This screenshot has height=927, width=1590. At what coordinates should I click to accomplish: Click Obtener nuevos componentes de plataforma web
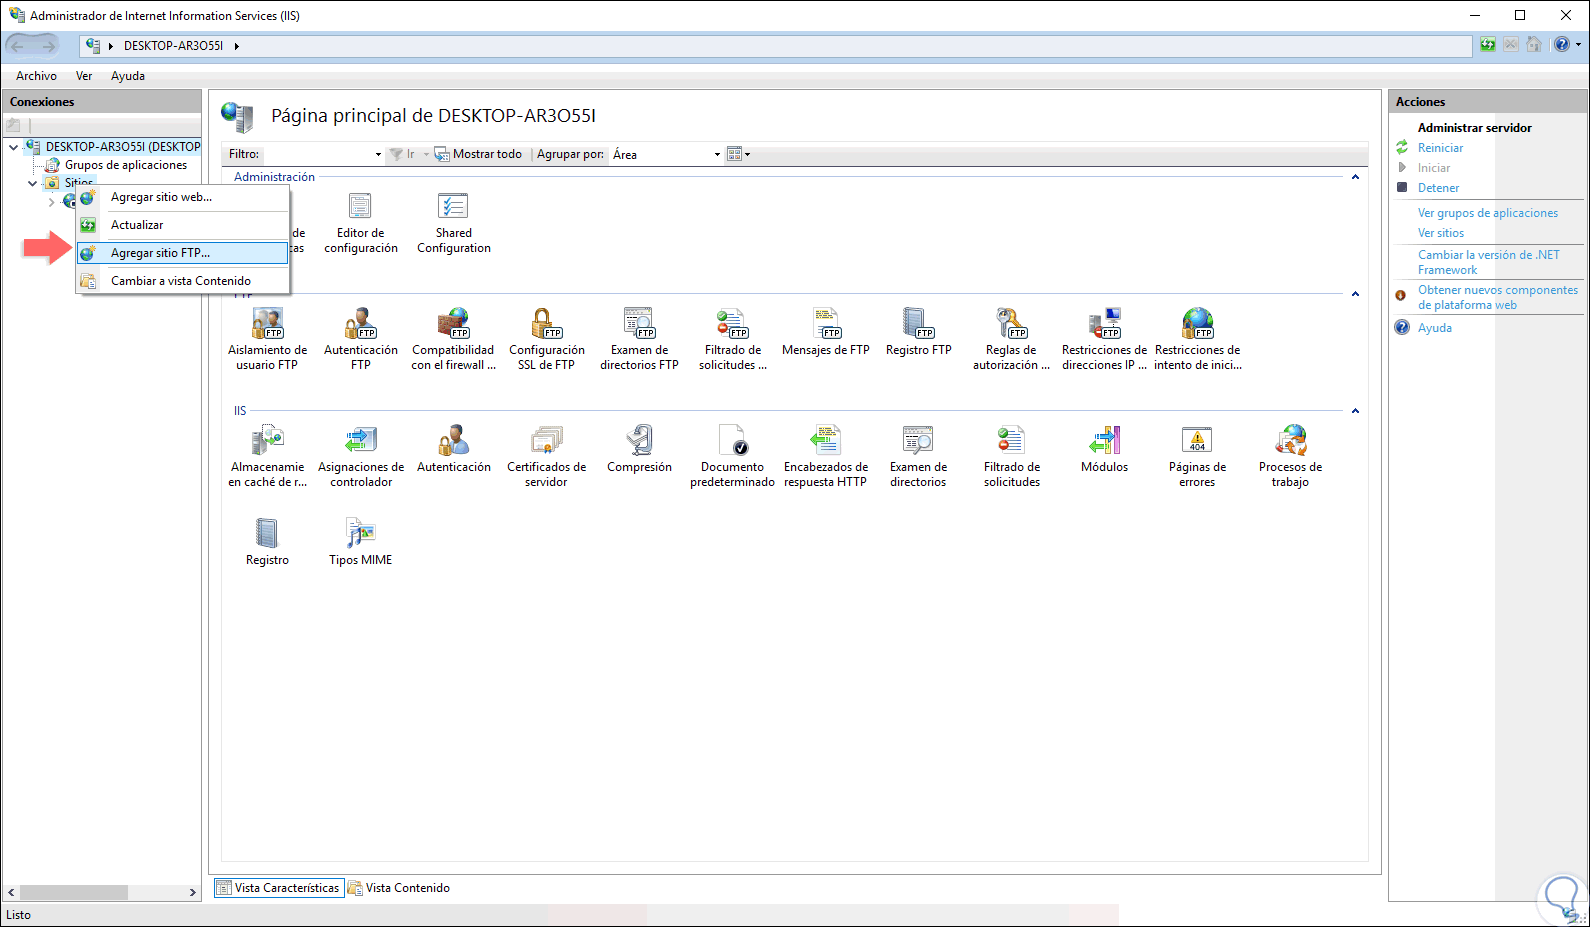(x=1498, y=297)
